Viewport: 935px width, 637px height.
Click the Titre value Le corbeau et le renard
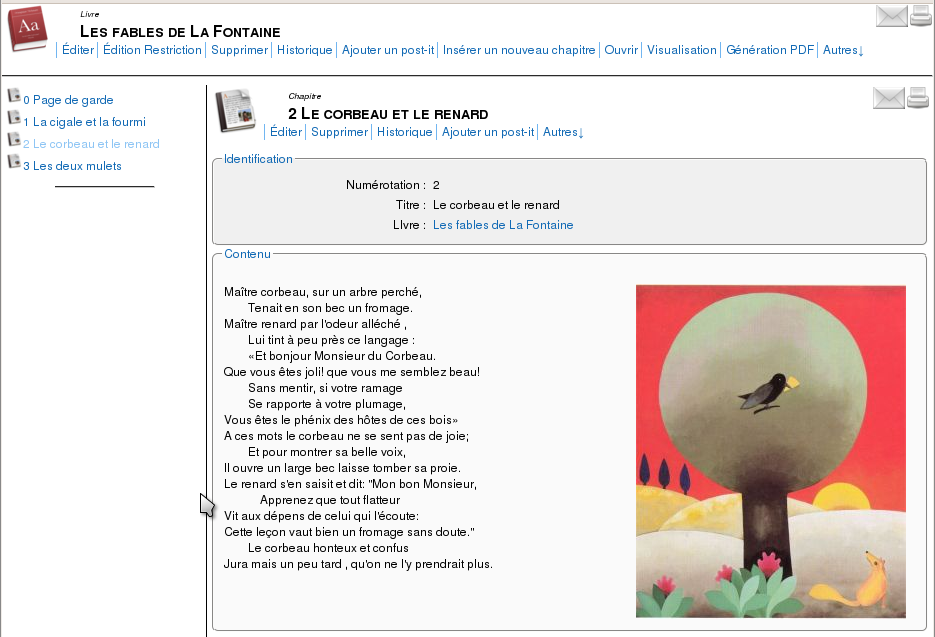(496, 205)
